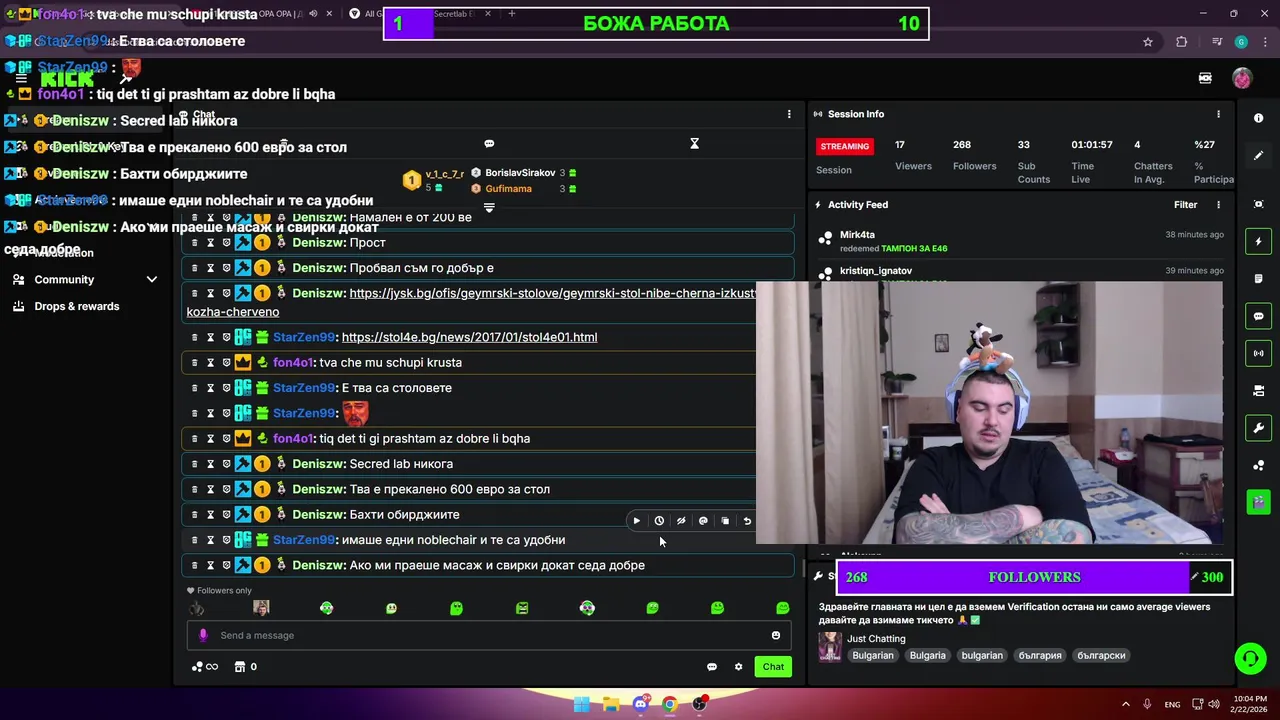Open the Chat panel three-dot options menu
1280x720 pixels.
coord(789,114)
